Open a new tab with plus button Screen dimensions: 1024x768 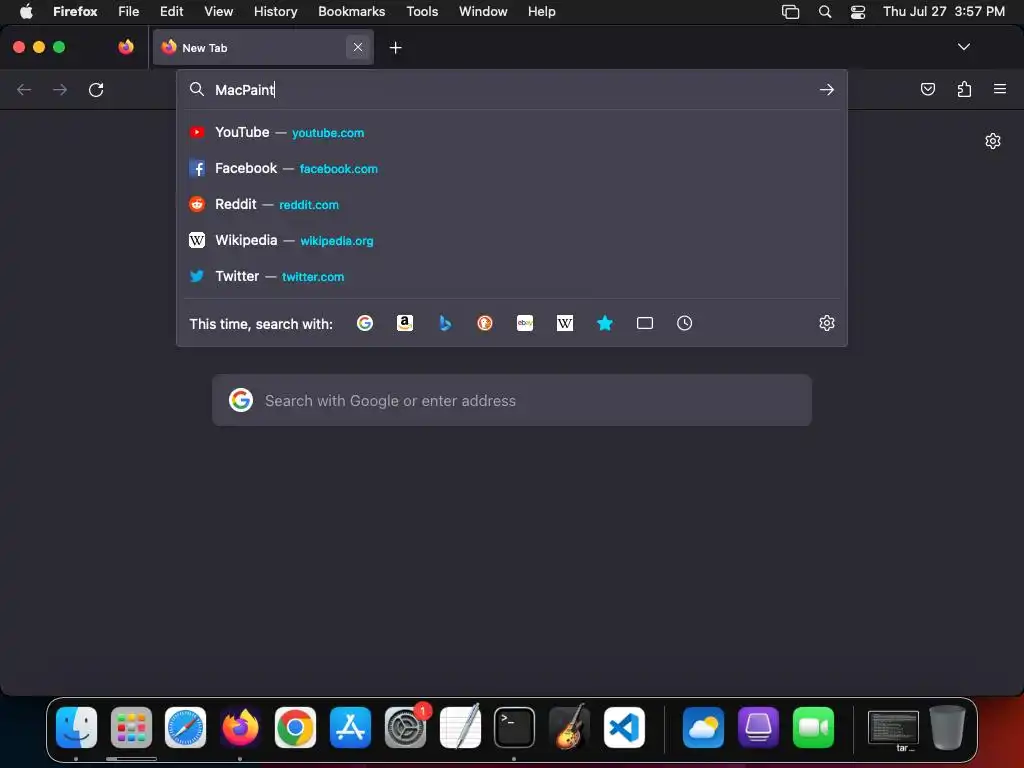pos(395,48)
